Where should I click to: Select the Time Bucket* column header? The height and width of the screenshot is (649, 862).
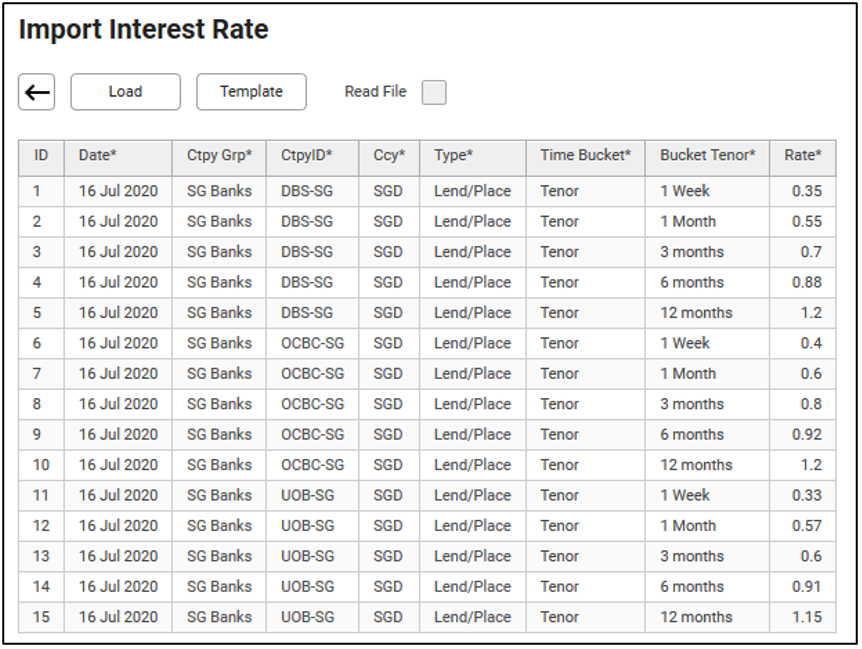[x=585, y=156]
